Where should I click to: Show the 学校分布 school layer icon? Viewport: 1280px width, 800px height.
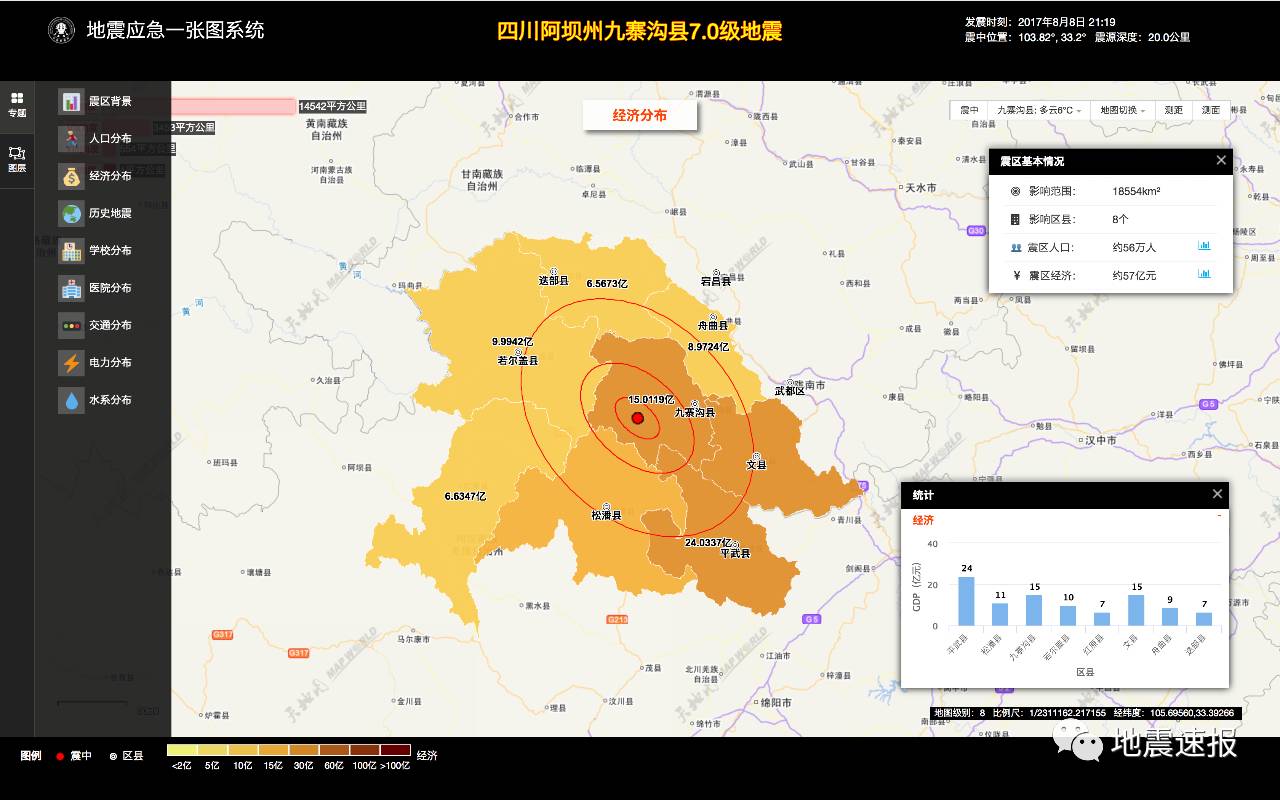click(71, 250)
